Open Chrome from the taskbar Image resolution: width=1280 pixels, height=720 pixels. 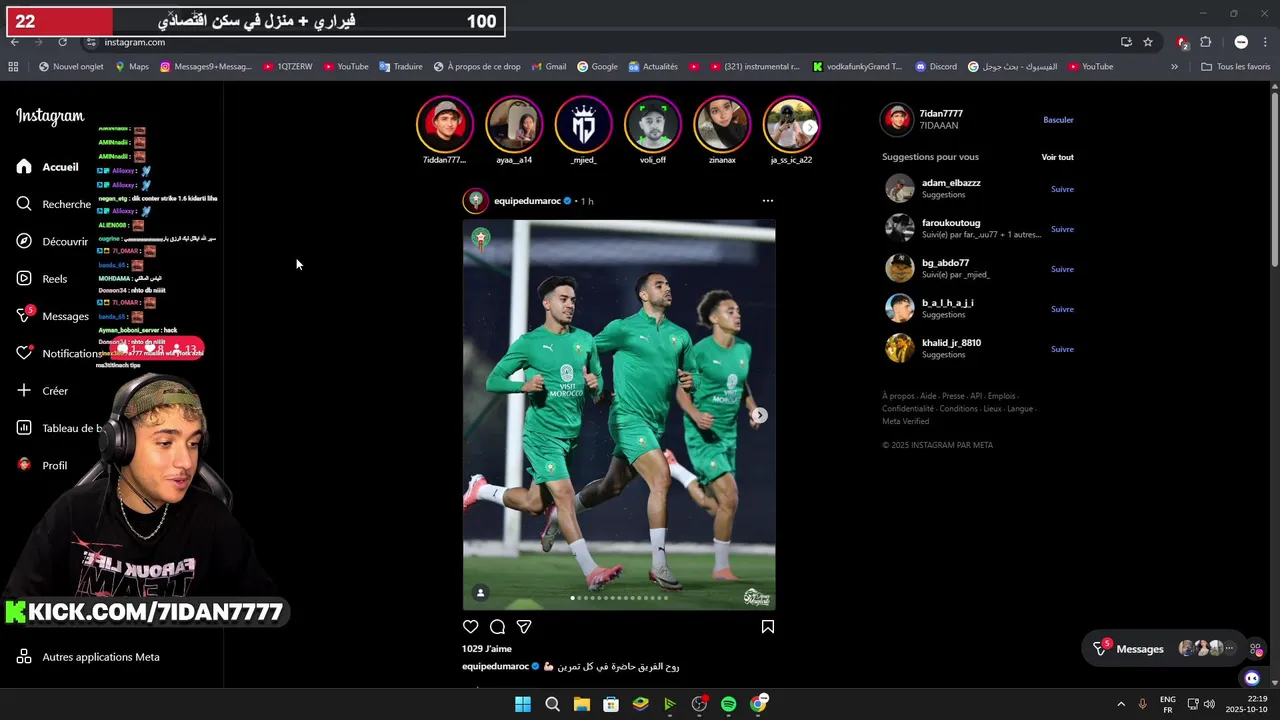758,704
